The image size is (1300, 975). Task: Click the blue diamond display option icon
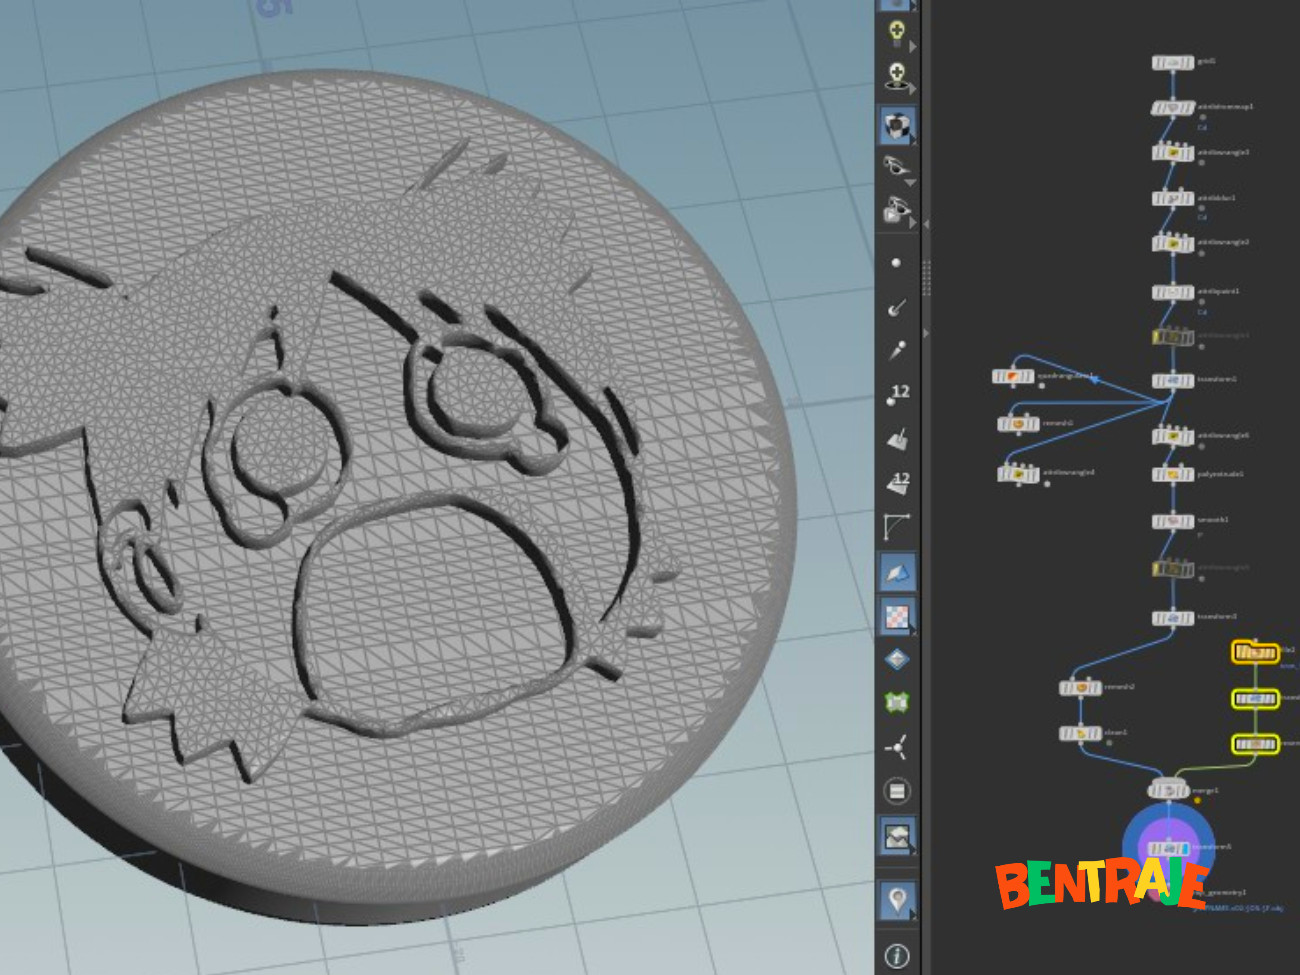897,659
